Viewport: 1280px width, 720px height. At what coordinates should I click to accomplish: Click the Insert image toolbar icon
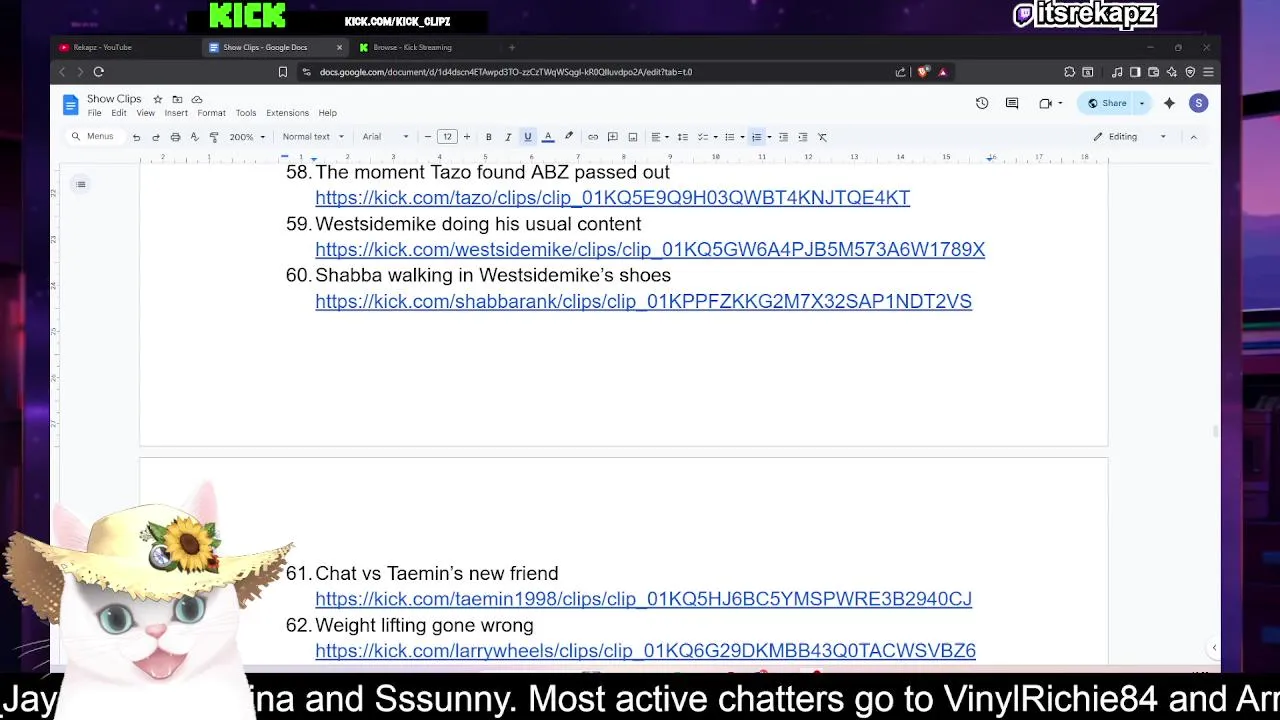pos(633,137)
